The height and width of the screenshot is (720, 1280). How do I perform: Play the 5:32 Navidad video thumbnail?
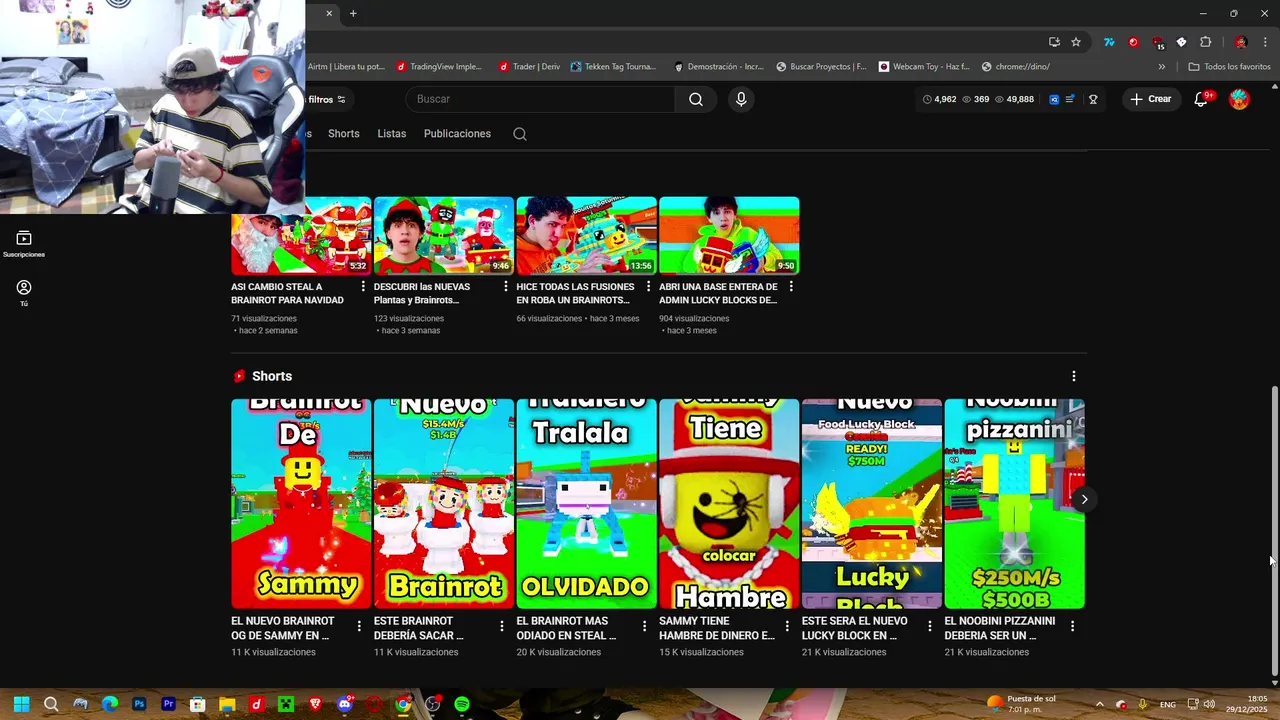click(301, 236)
